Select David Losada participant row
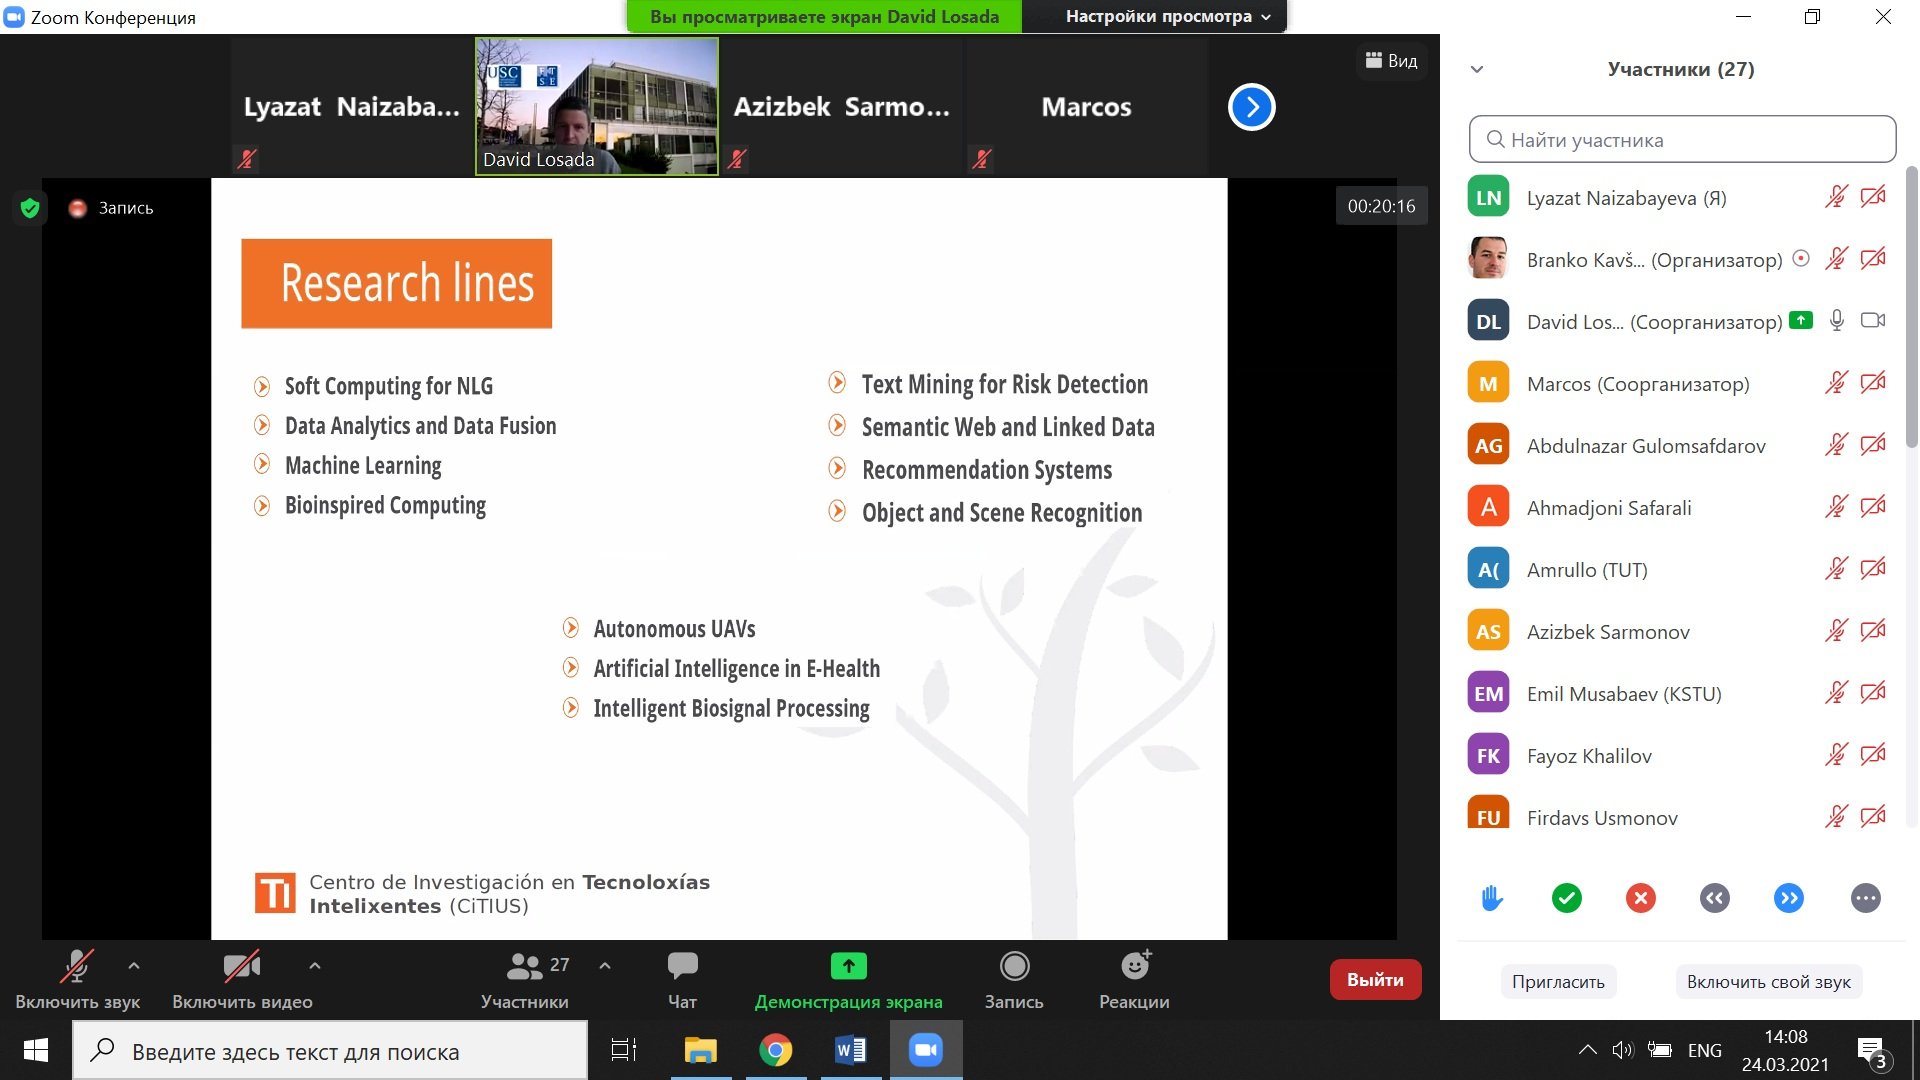 [x=1680, y=321]
